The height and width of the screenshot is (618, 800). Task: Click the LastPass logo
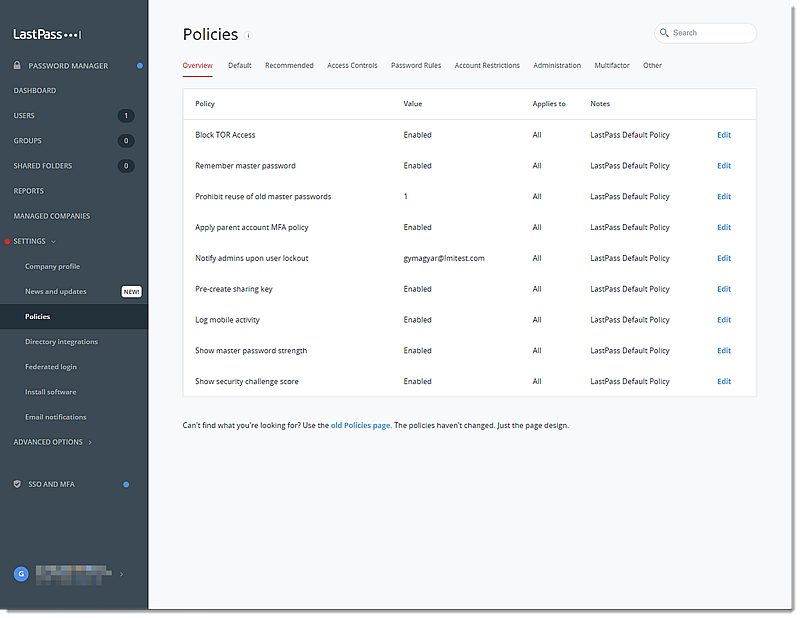tap(47, 34)
